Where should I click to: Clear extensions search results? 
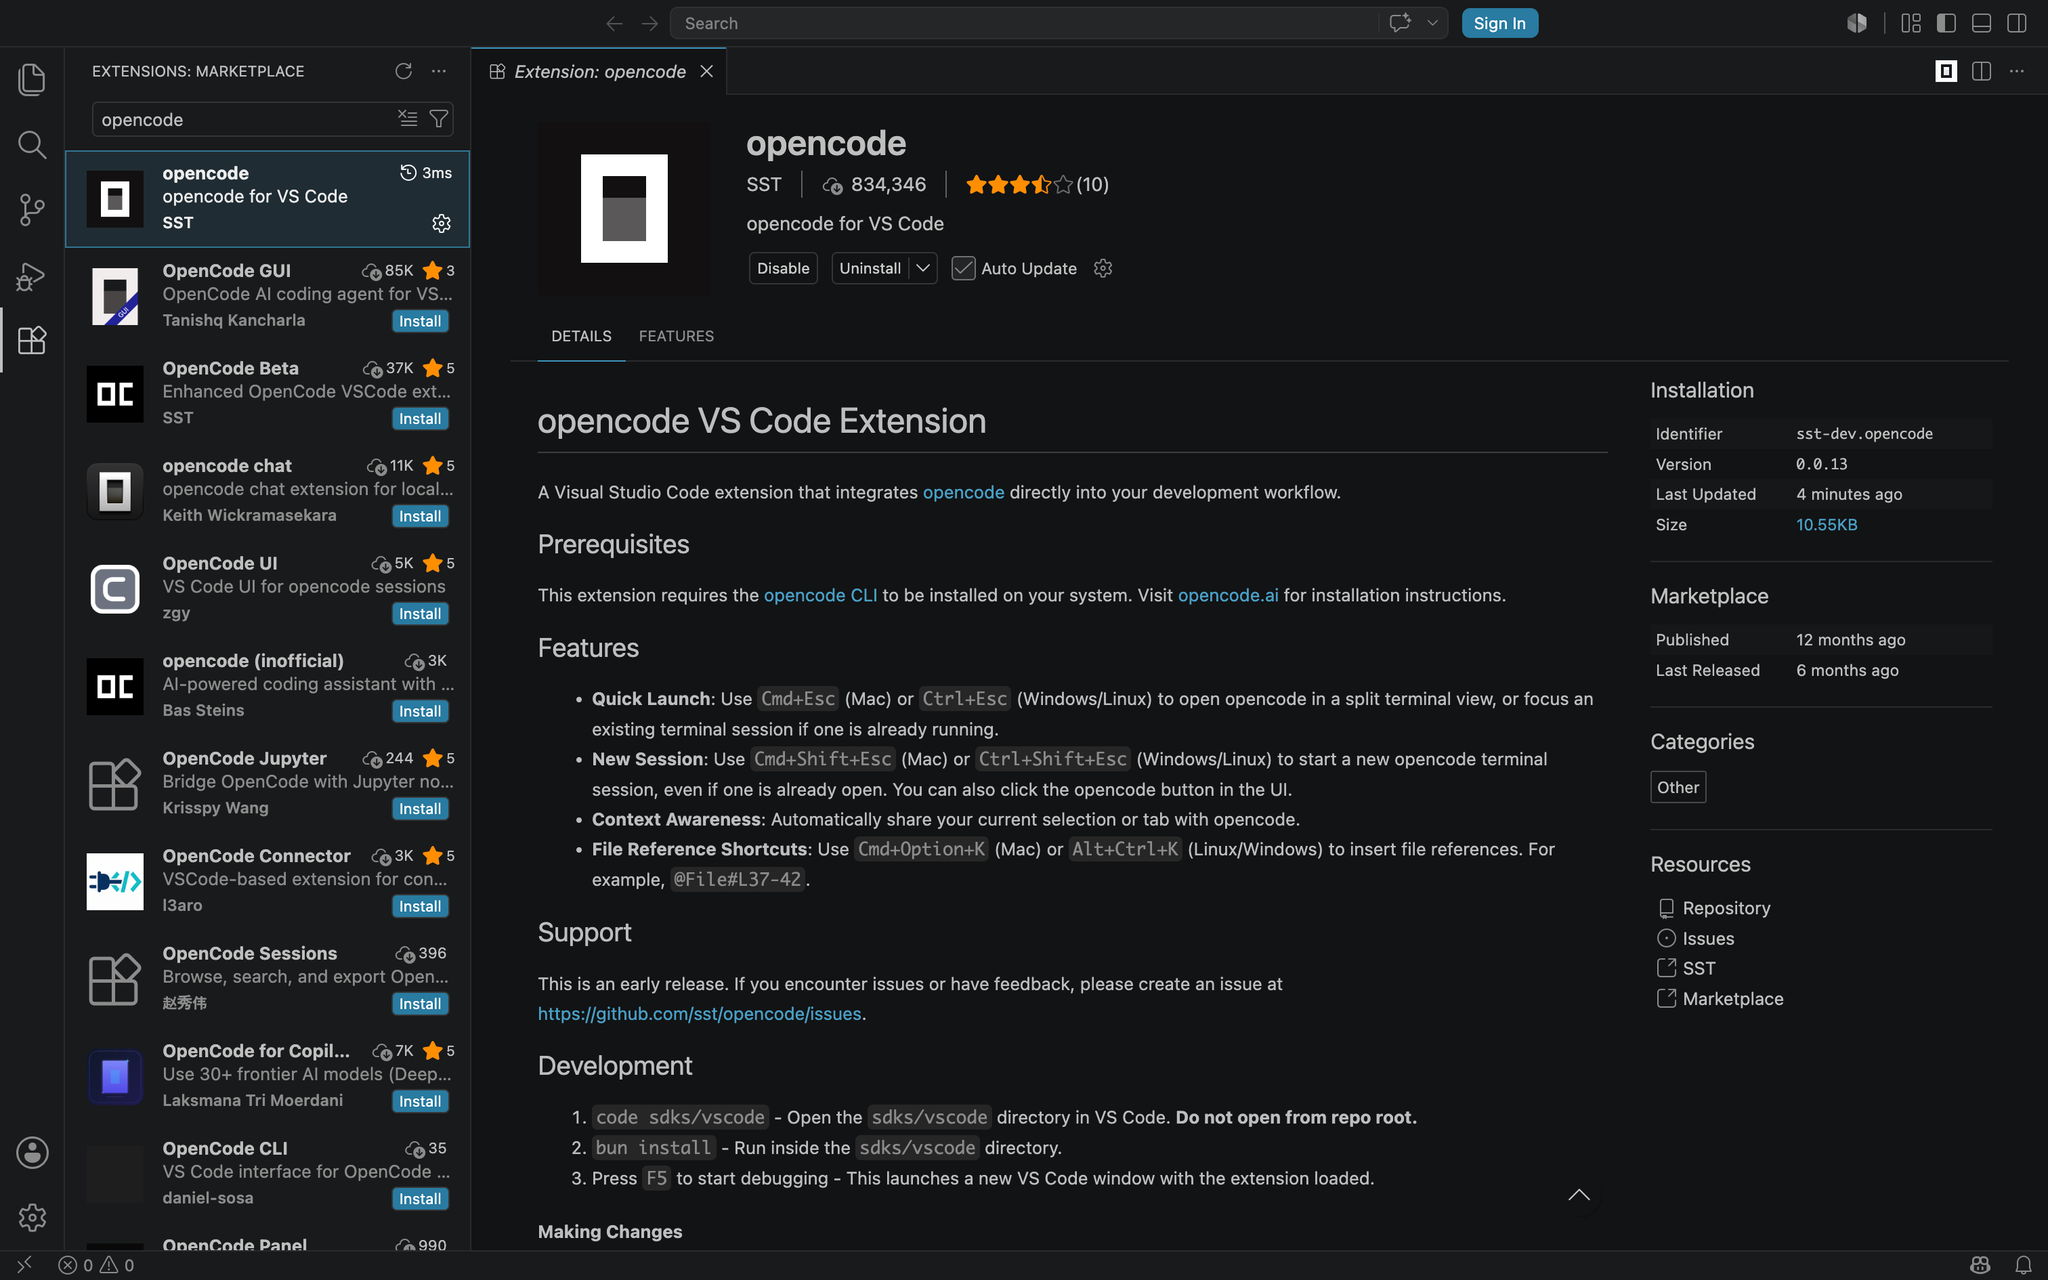pos(407,119)
